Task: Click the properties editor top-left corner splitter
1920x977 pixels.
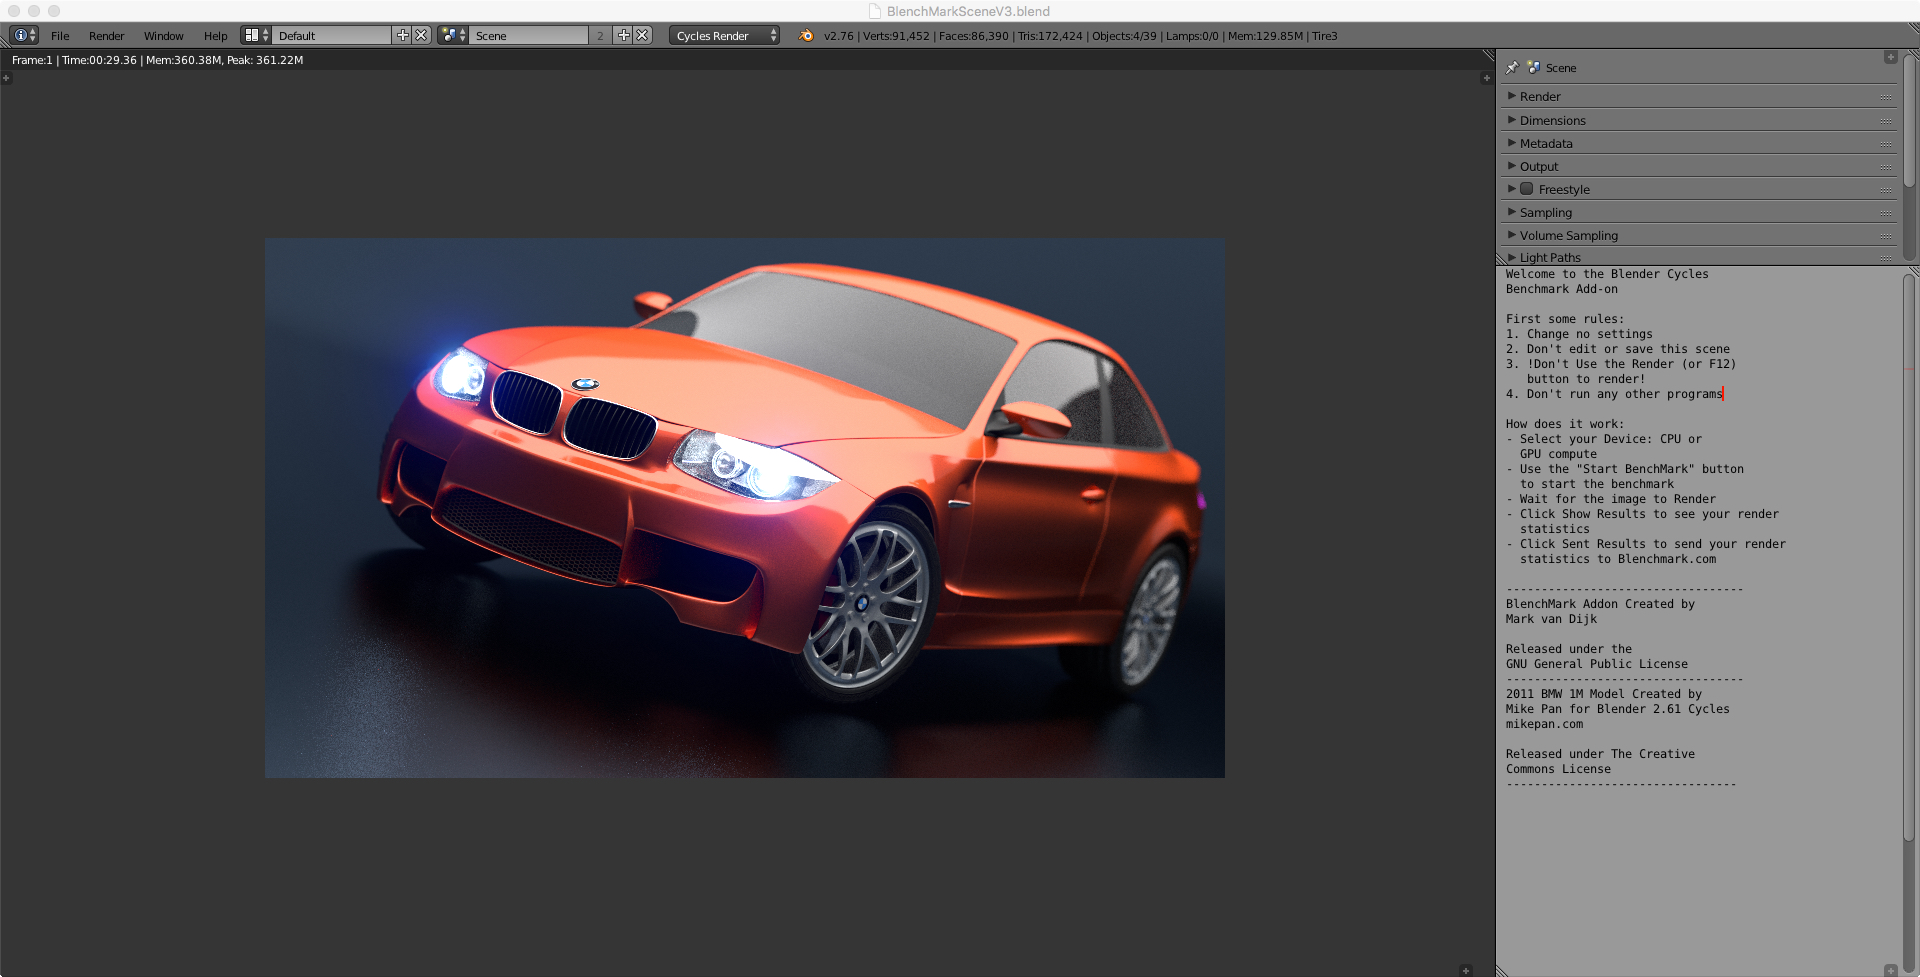Action: [x=1489, y=55]
